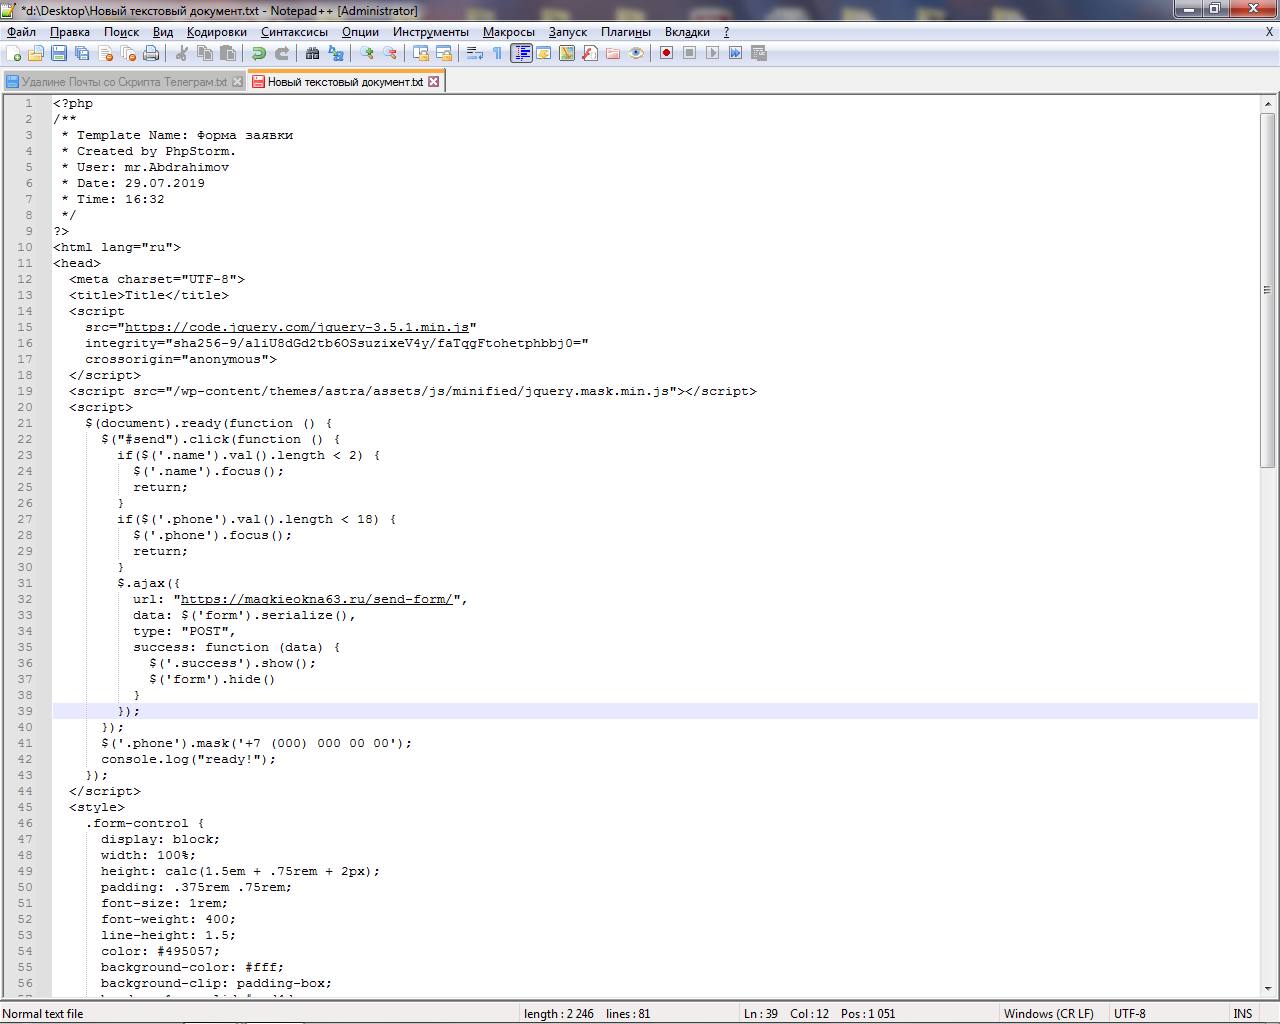The height and width of the screenshot is (1024, 1280).
Task: Open the Вид menu
Action: pos(163,32)
